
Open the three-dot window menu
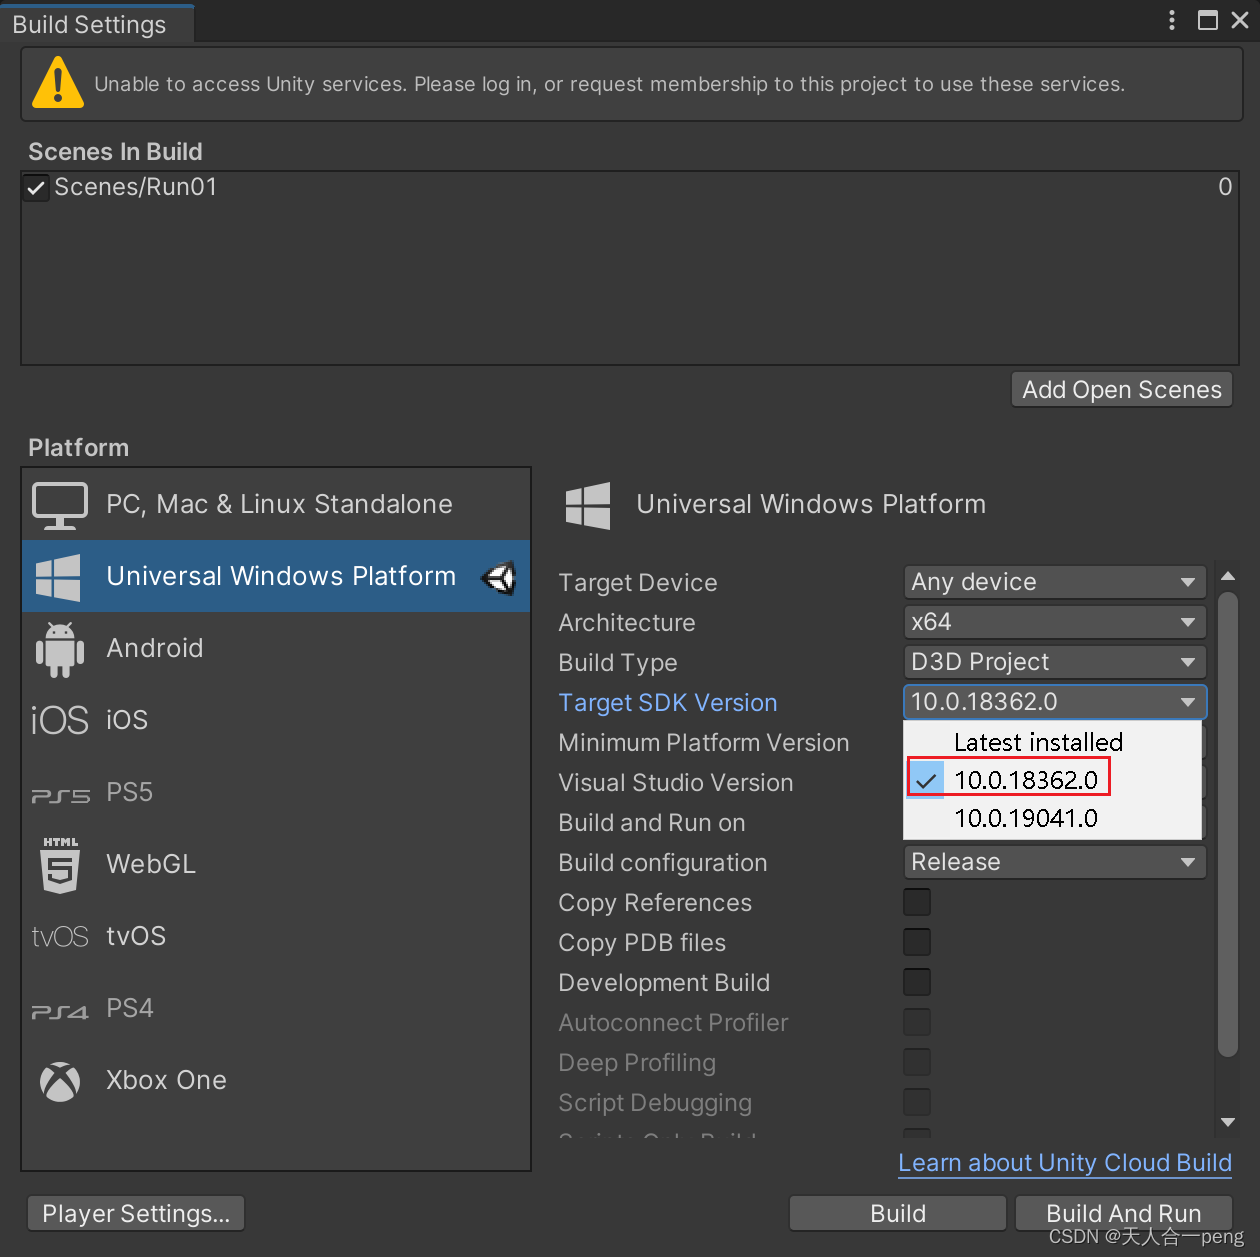click(x=1170, y=19)
